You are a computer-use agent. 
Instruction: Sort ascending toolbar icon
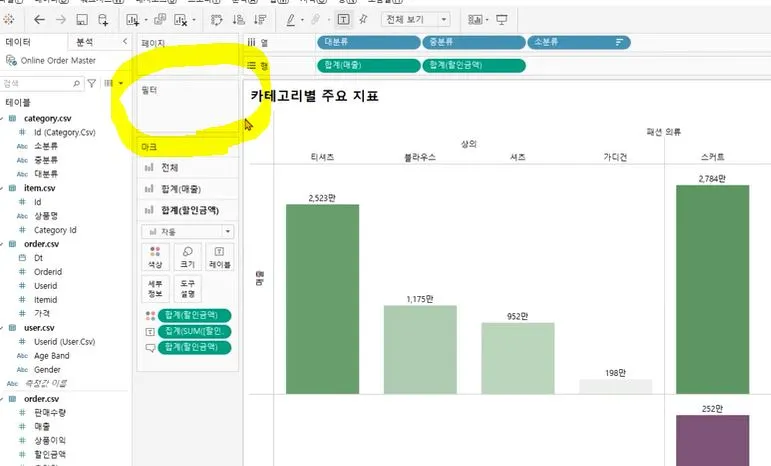pyautogui.click(x=238, y=20)
